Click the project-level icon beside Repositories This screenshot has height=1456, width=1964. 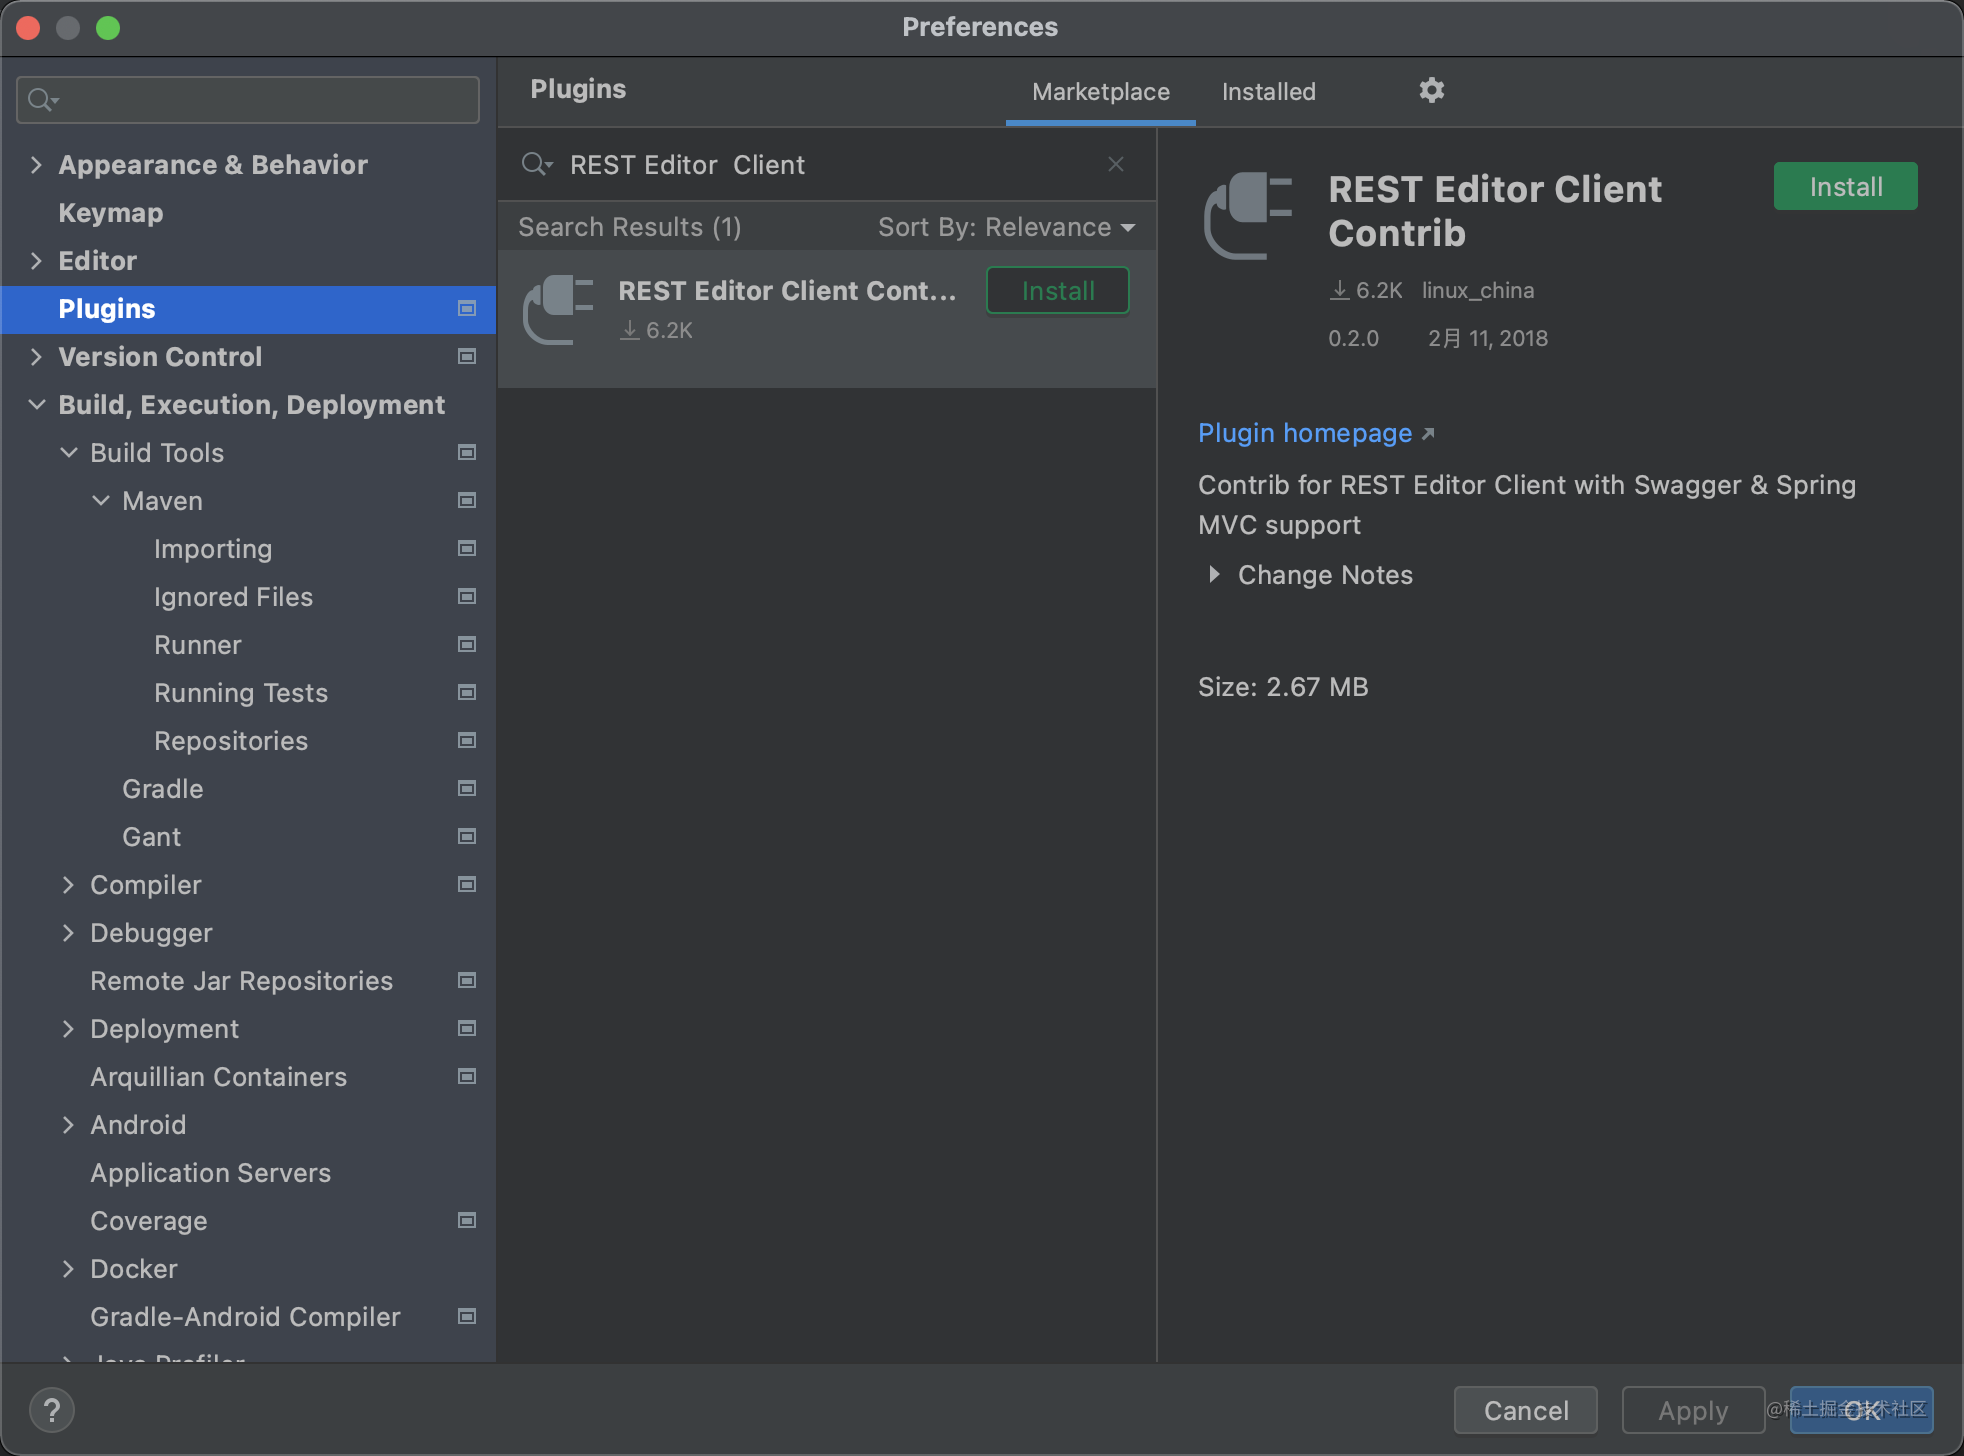[466, 740]
